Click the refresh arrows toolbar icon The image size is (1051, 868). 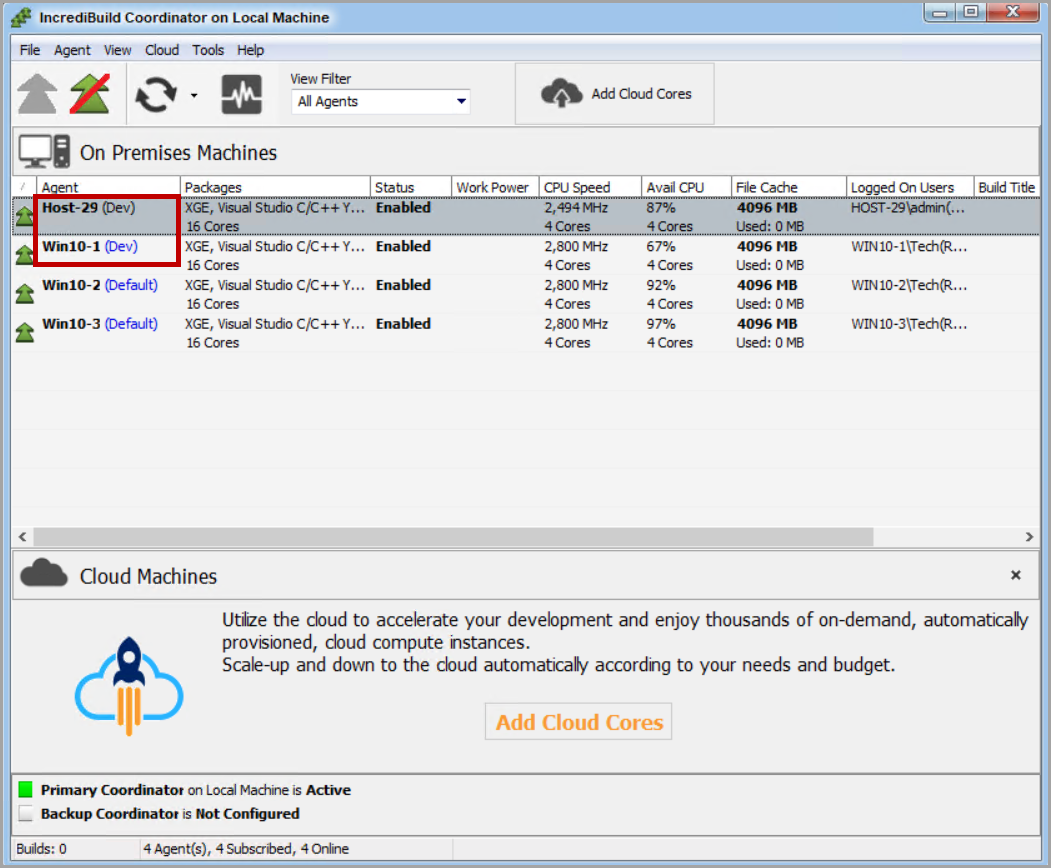[155, 95]
